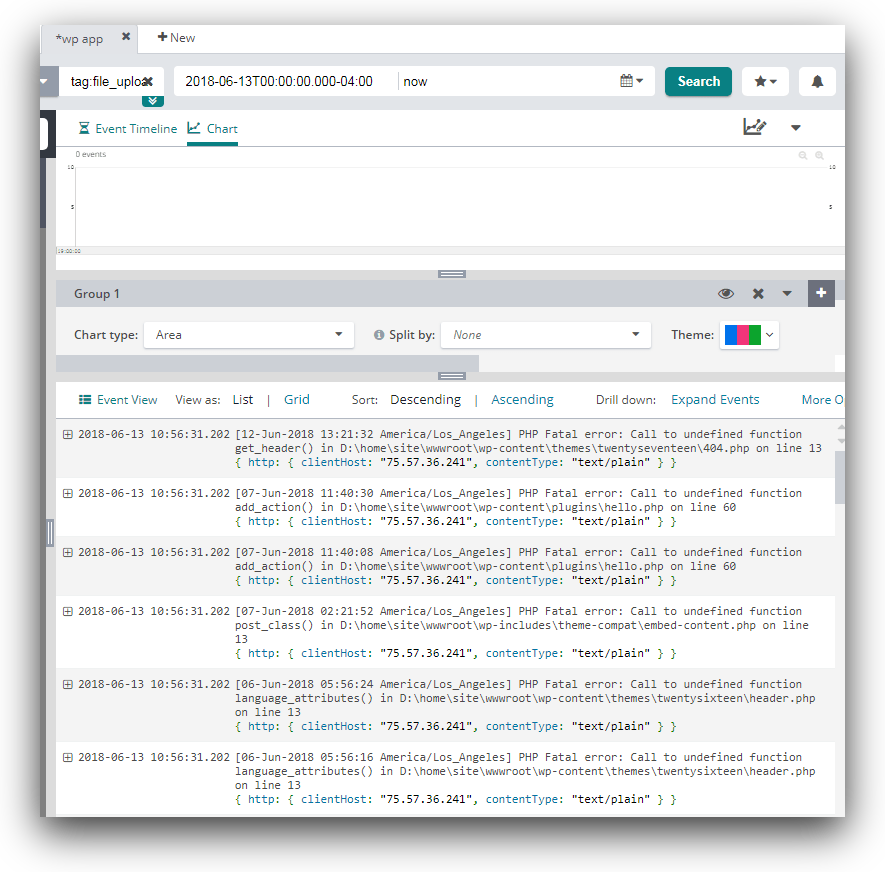885x872 pixels.
Task: Open the Chart type Area dropdown
Action: (x=249, y=335)
